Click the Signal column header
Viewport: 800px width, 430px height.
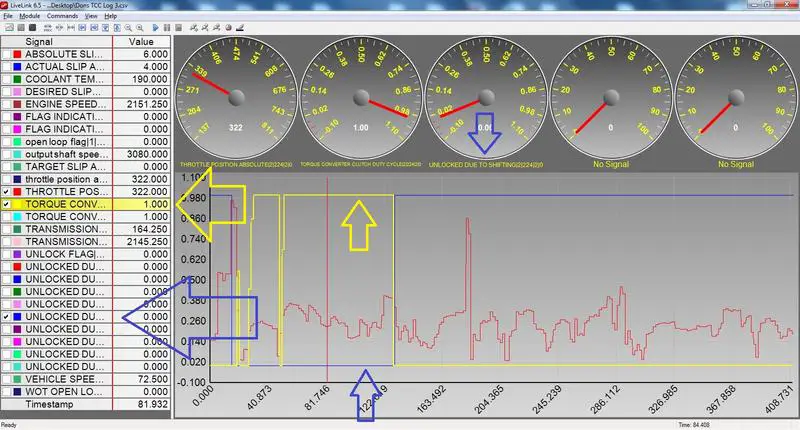coord(56,42)
